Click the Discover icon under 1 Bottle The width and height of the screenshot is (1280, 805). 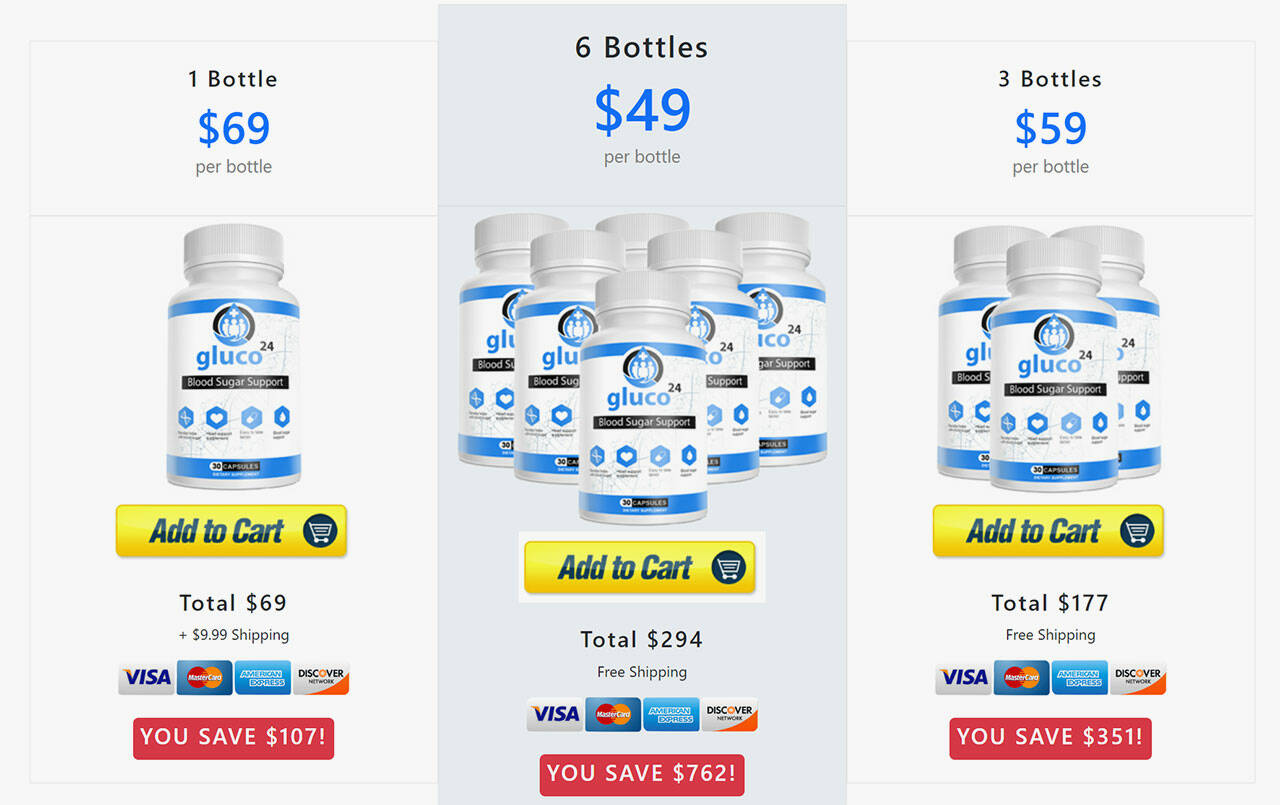point(321,678)
